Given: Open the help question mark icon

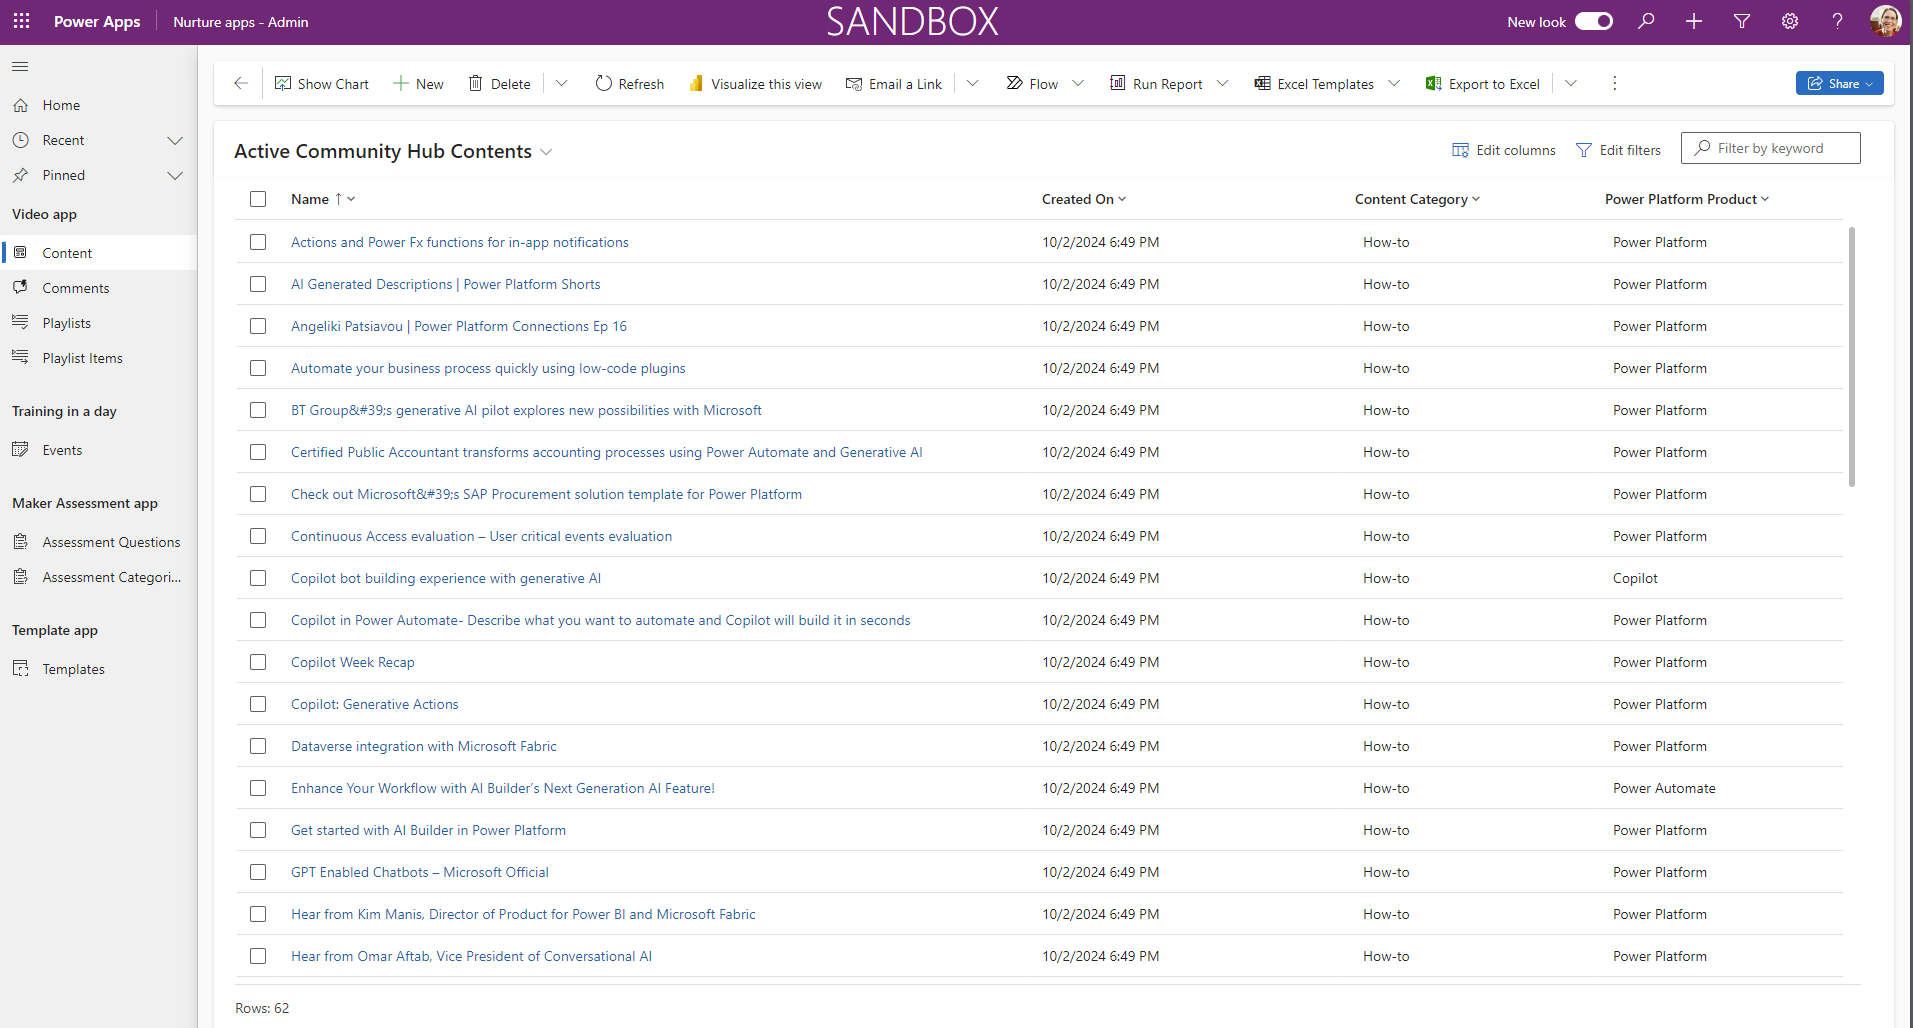Looking at the screenshot, I should coord(1838,21).
